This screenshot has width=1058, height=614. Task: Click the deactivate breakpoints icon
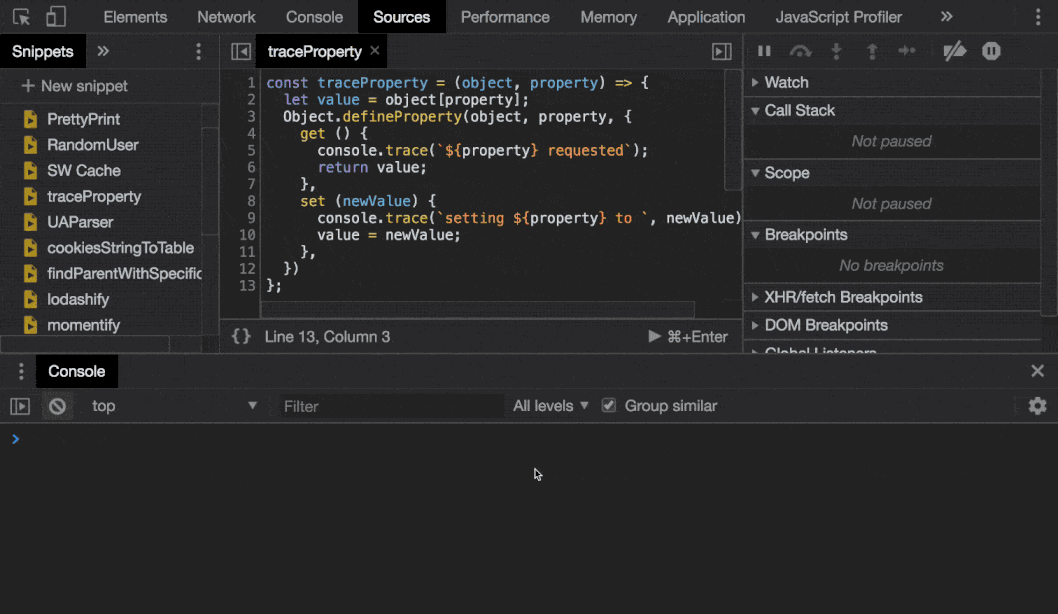click(x=955, y=51)
